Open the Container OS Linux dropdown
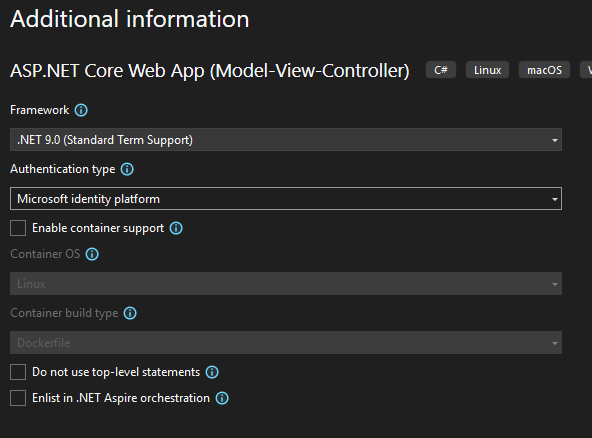Screen dimensions: 592x438 (286, 284)
